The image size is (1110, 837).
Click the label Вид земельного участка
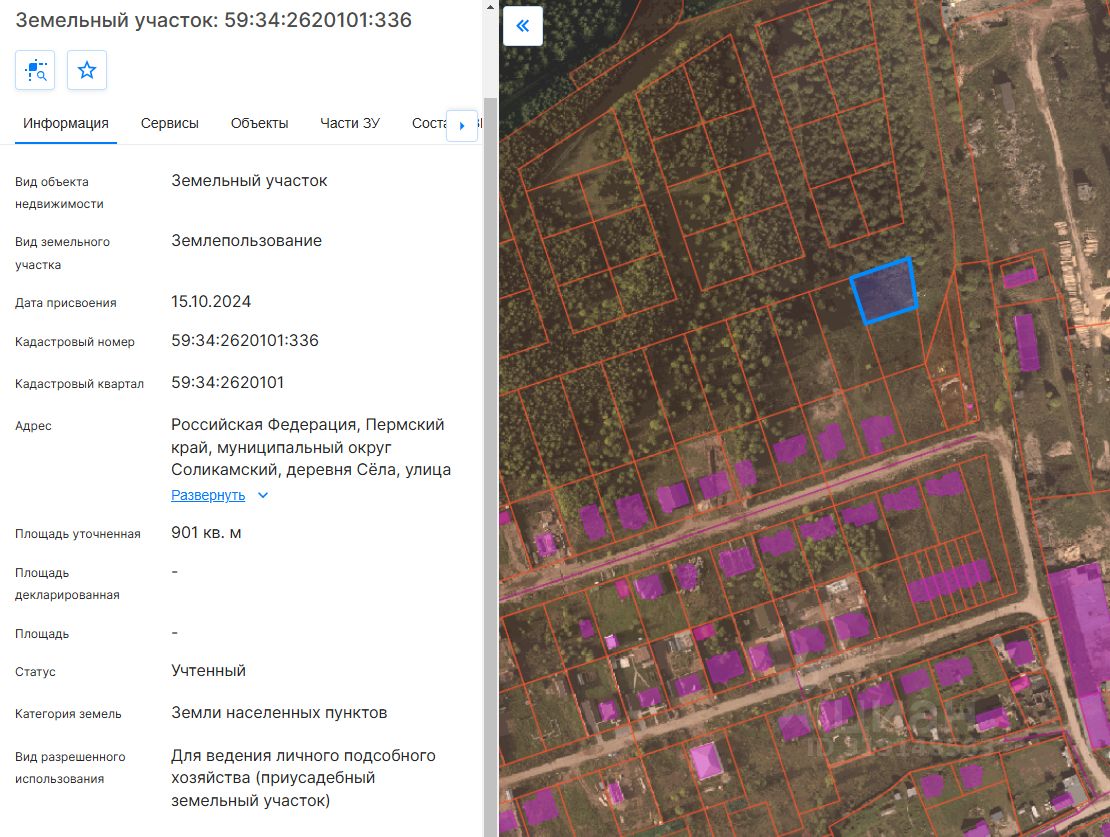(62, 253)
